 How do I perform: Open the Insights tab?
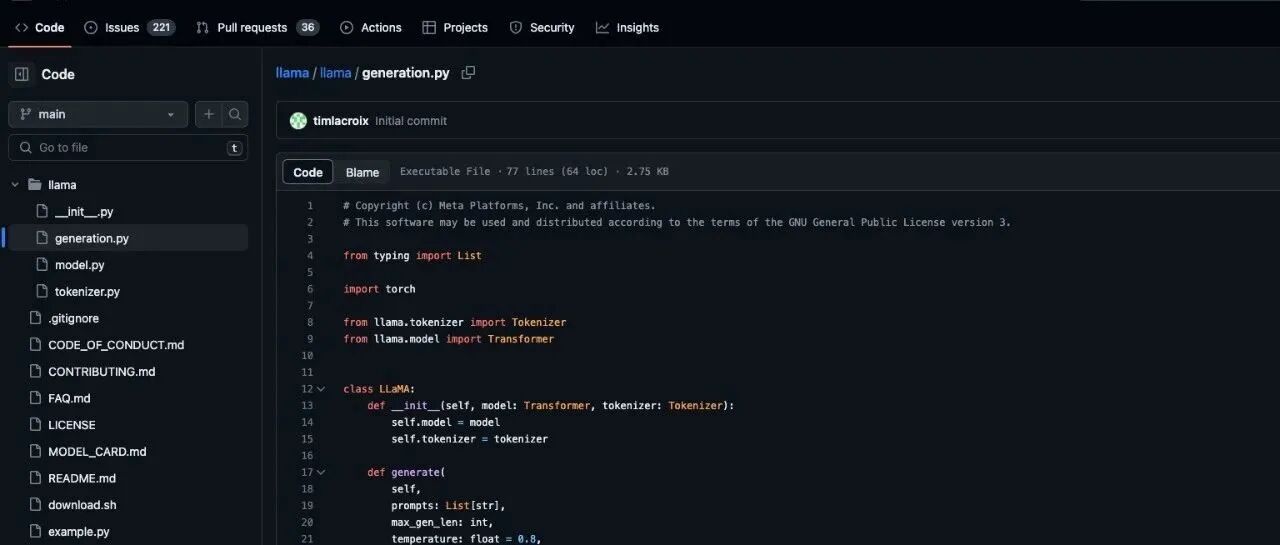tap(627, 28)
